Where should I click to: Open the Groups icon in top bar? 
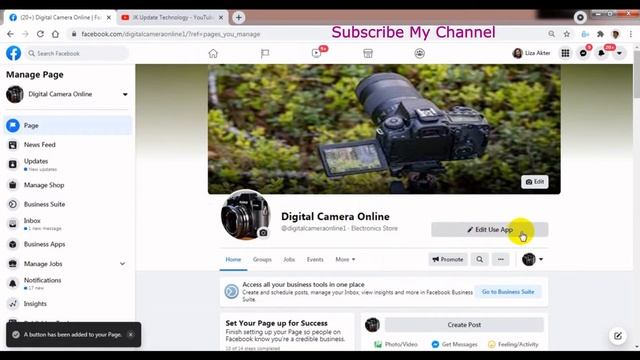pyautogui.click(x=419, y=53)
